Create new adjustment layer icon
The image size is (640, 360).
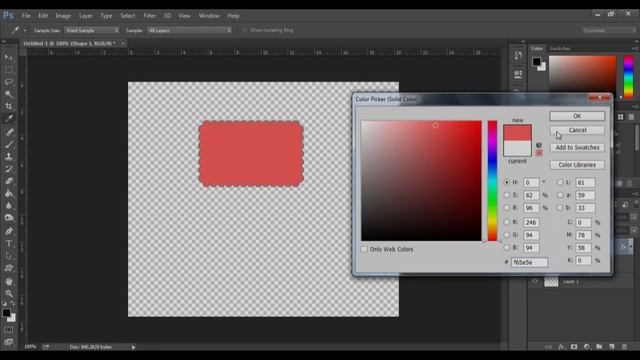pyautogui.click(x=587, y=347)
